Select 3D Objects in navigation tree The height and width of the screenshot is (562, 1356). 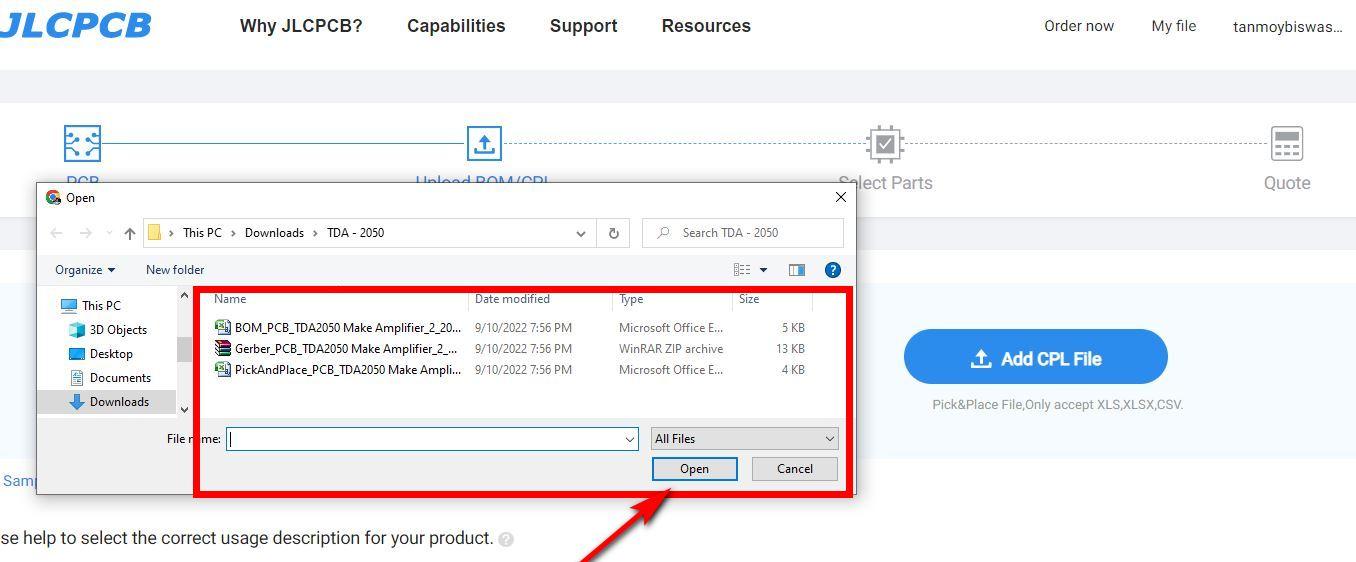coord(118,330)
